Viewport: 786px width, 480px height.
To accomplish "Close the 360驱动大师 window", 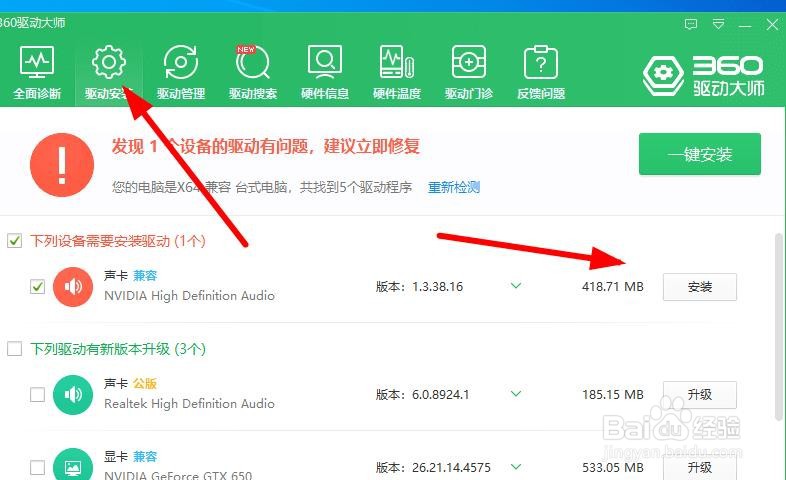I will [x=772, y=24].
